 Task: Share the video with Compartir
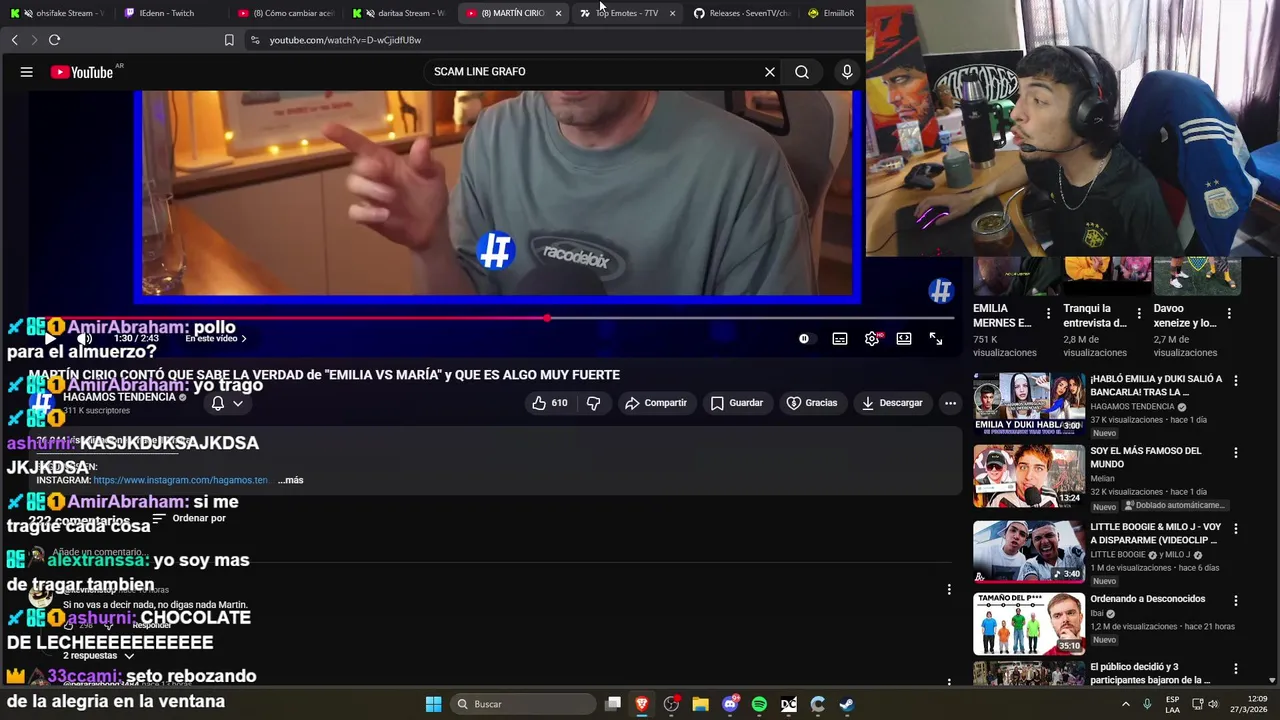click(x=656, y=403)
